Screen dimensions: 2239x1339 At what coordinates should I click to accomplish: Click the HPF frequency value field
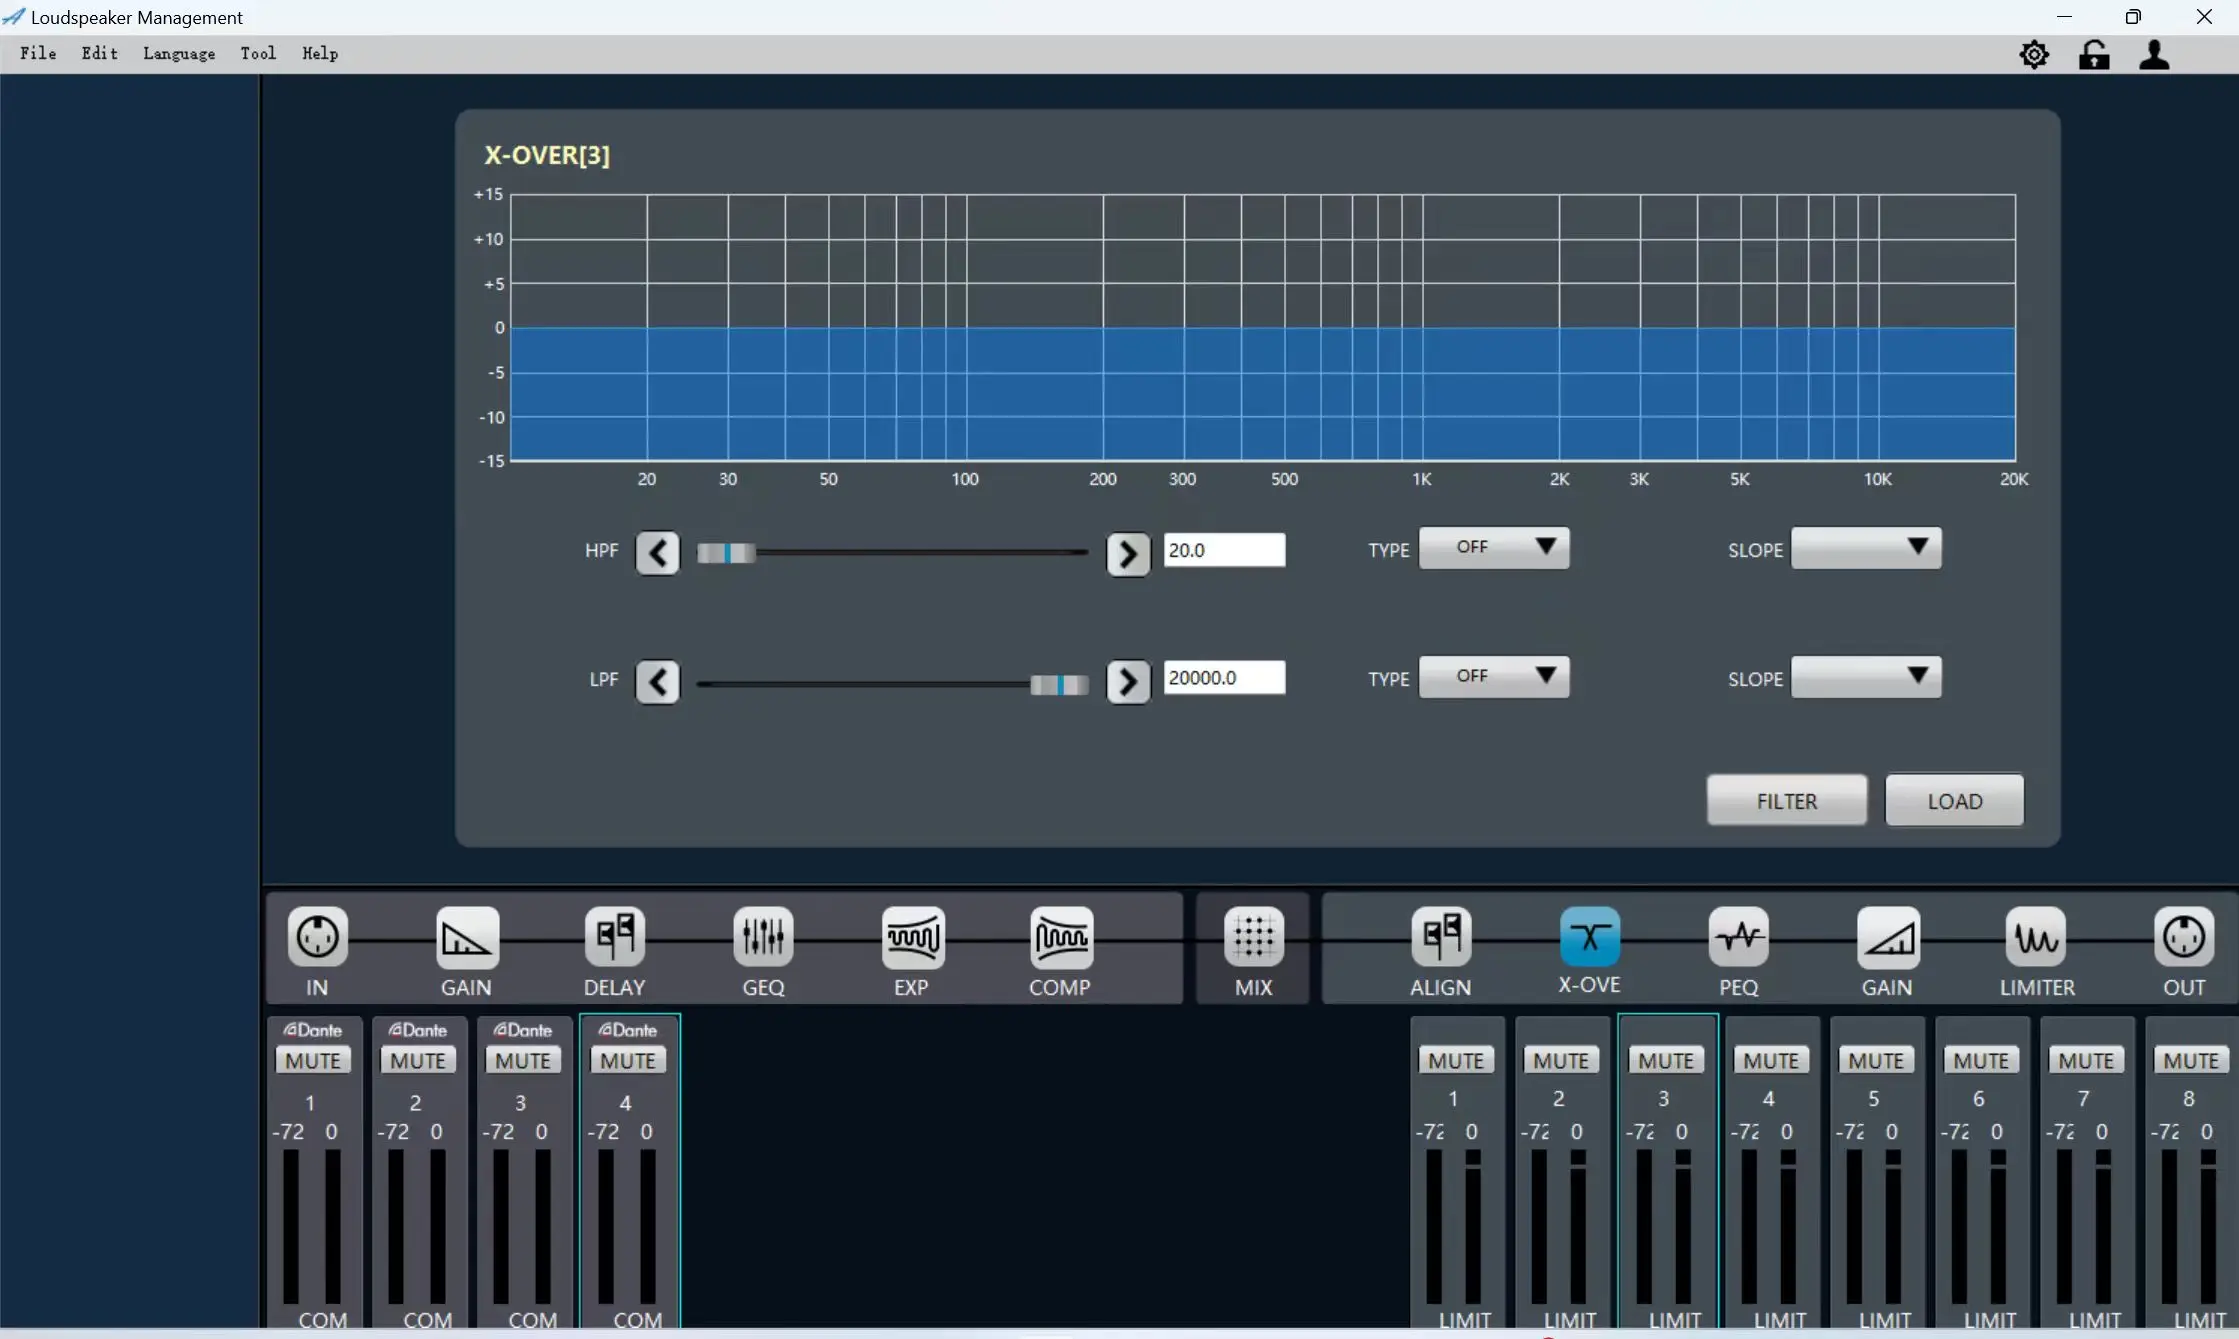[1224, 550]
